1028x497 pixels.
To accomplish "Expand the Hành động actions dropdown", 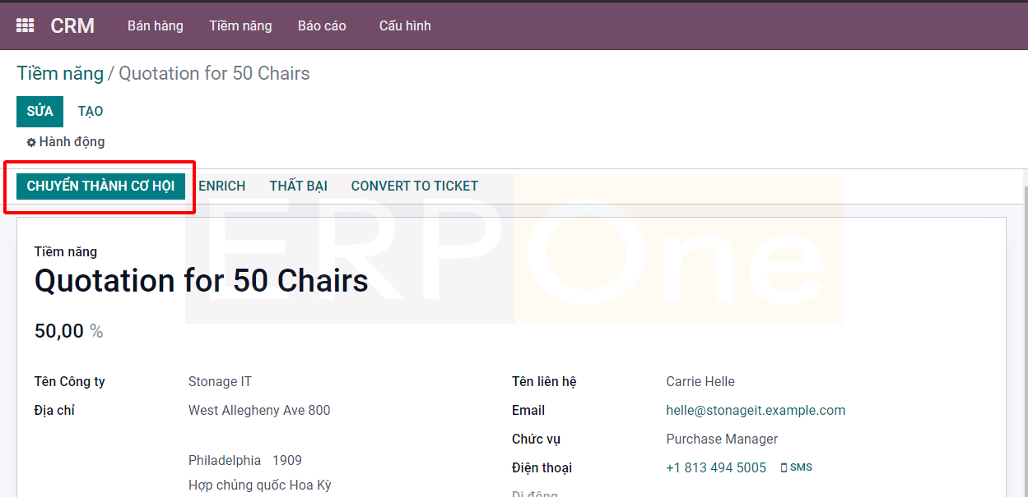I will pyautogui.click(x=66, y=142).
